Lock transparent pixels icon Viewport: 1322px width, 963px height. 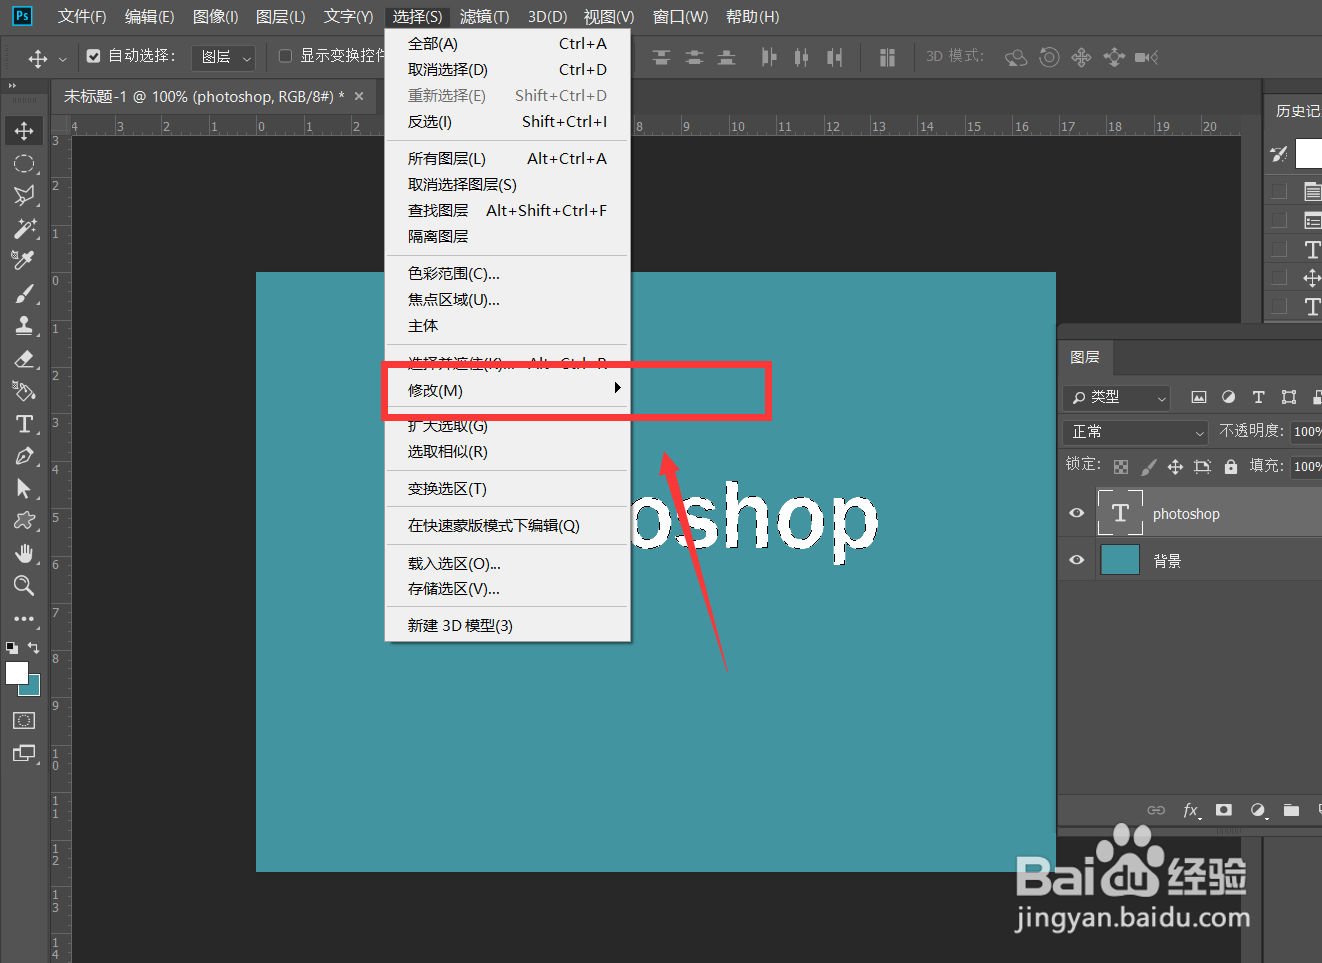point(1121,467)
